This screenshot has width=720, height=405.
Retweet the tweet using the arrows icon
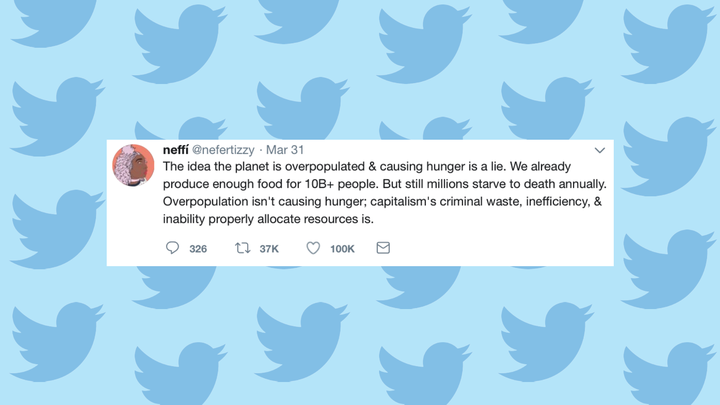click(x=242, y=248)
